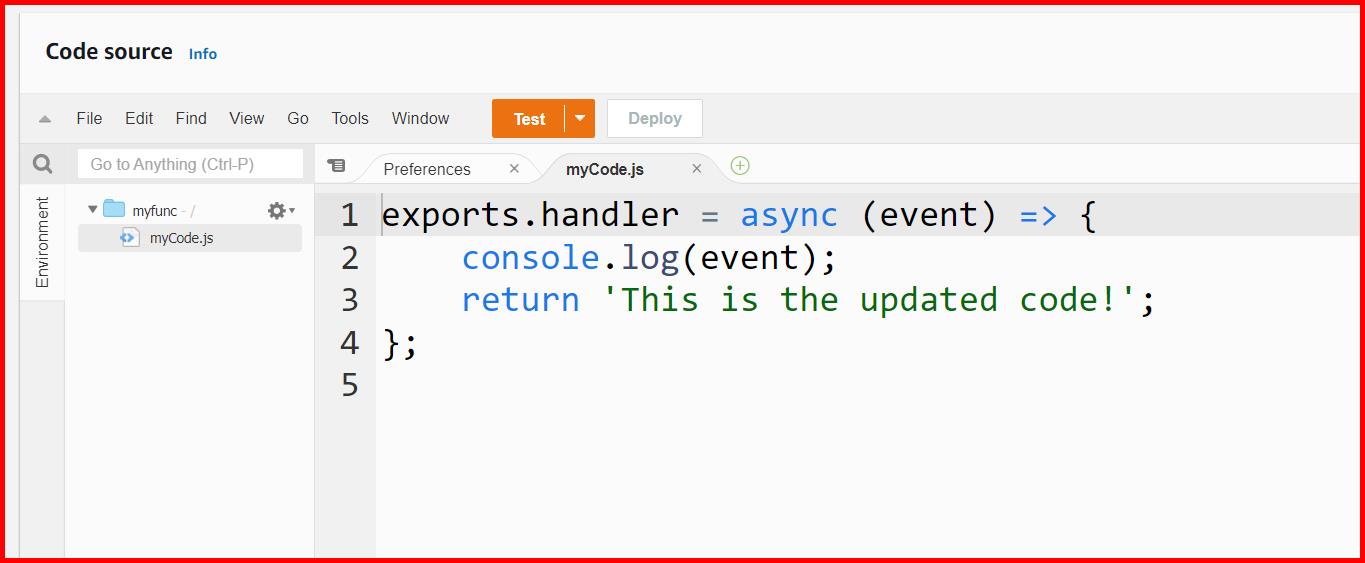Open the Window menu

tap(420, 118)
